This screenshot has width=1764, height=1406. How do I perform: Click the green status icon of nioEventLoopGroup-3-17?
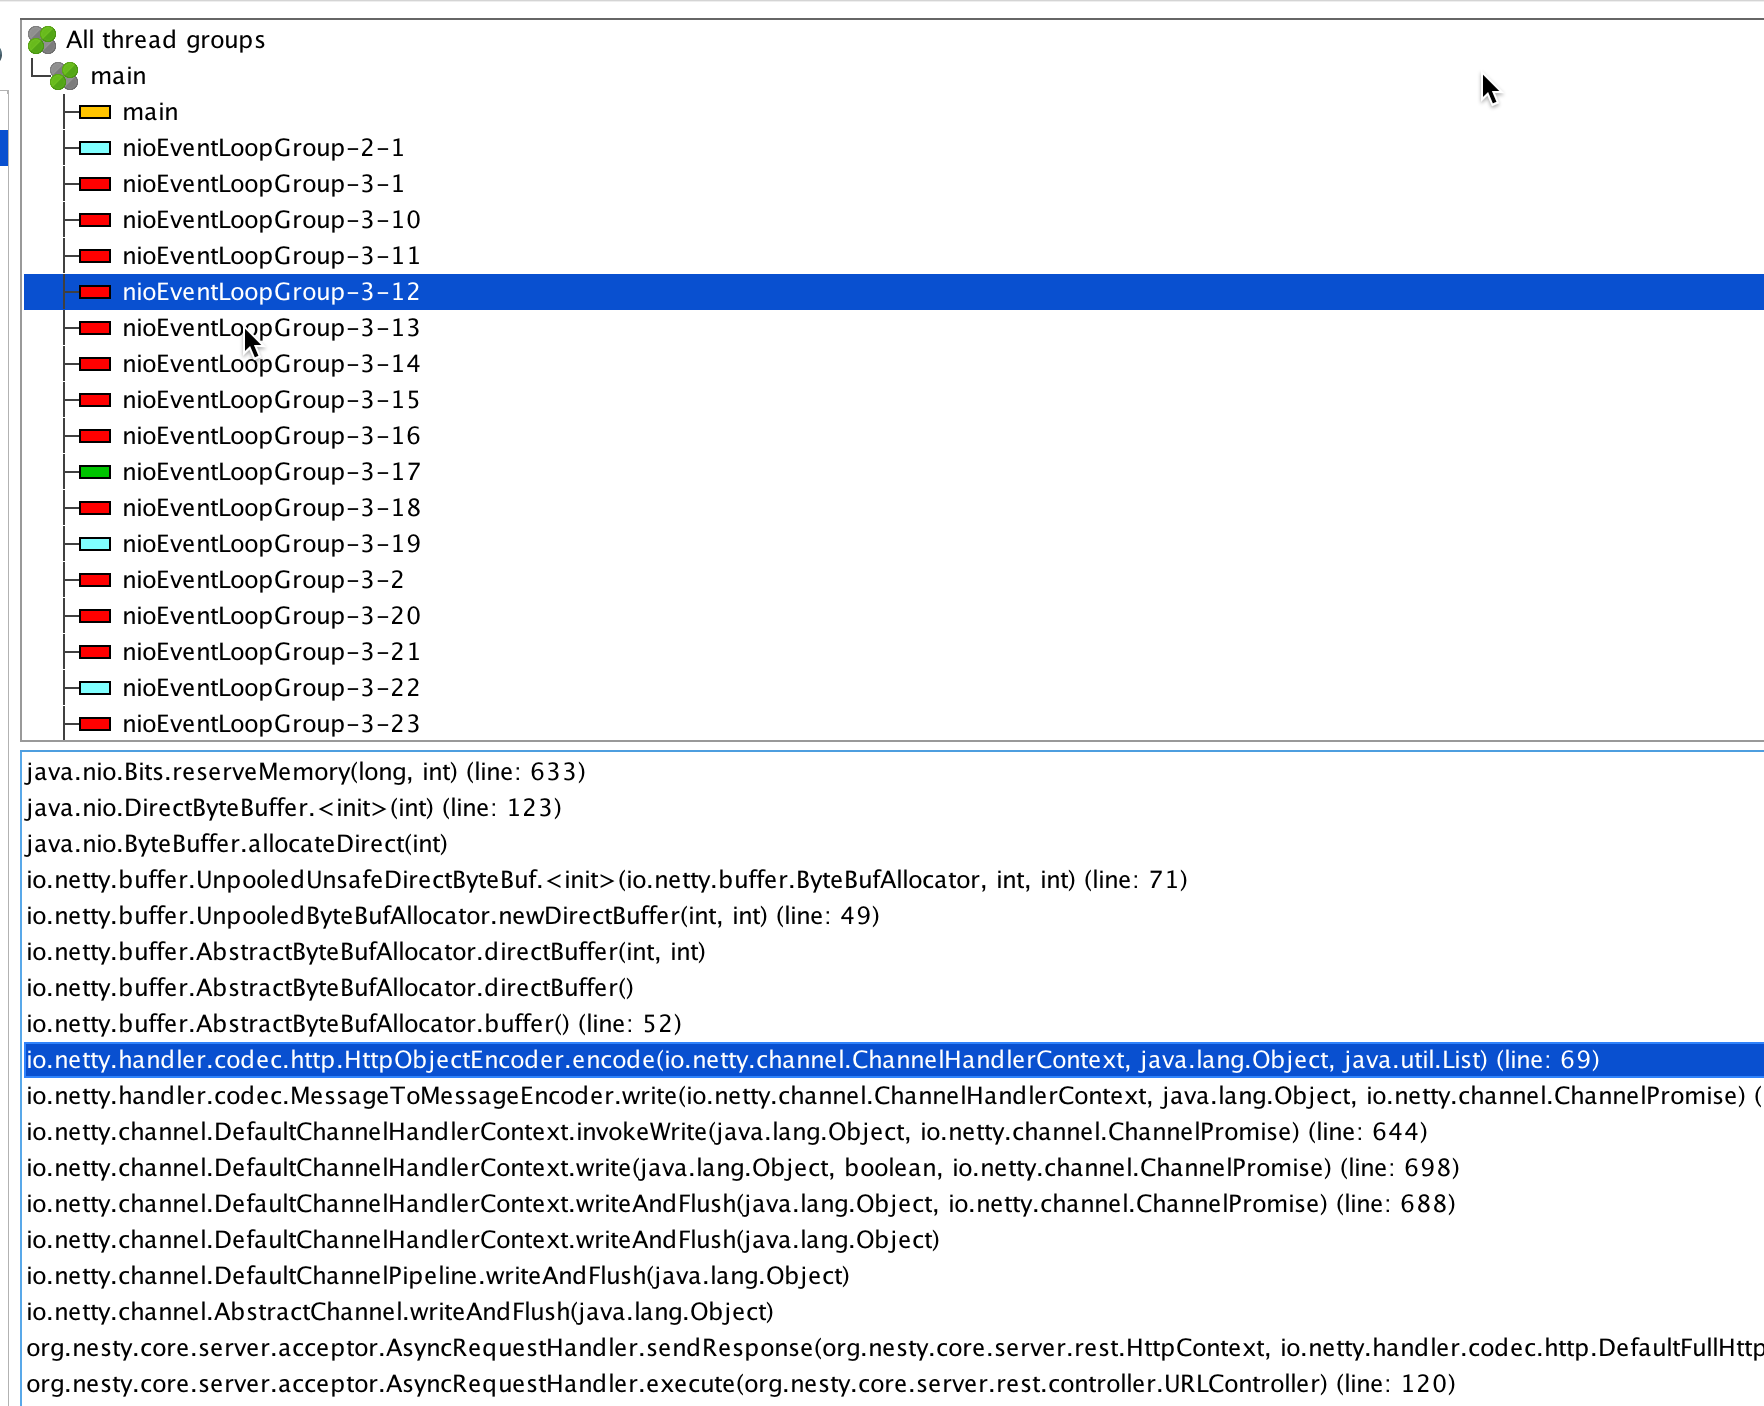[95, 472]
